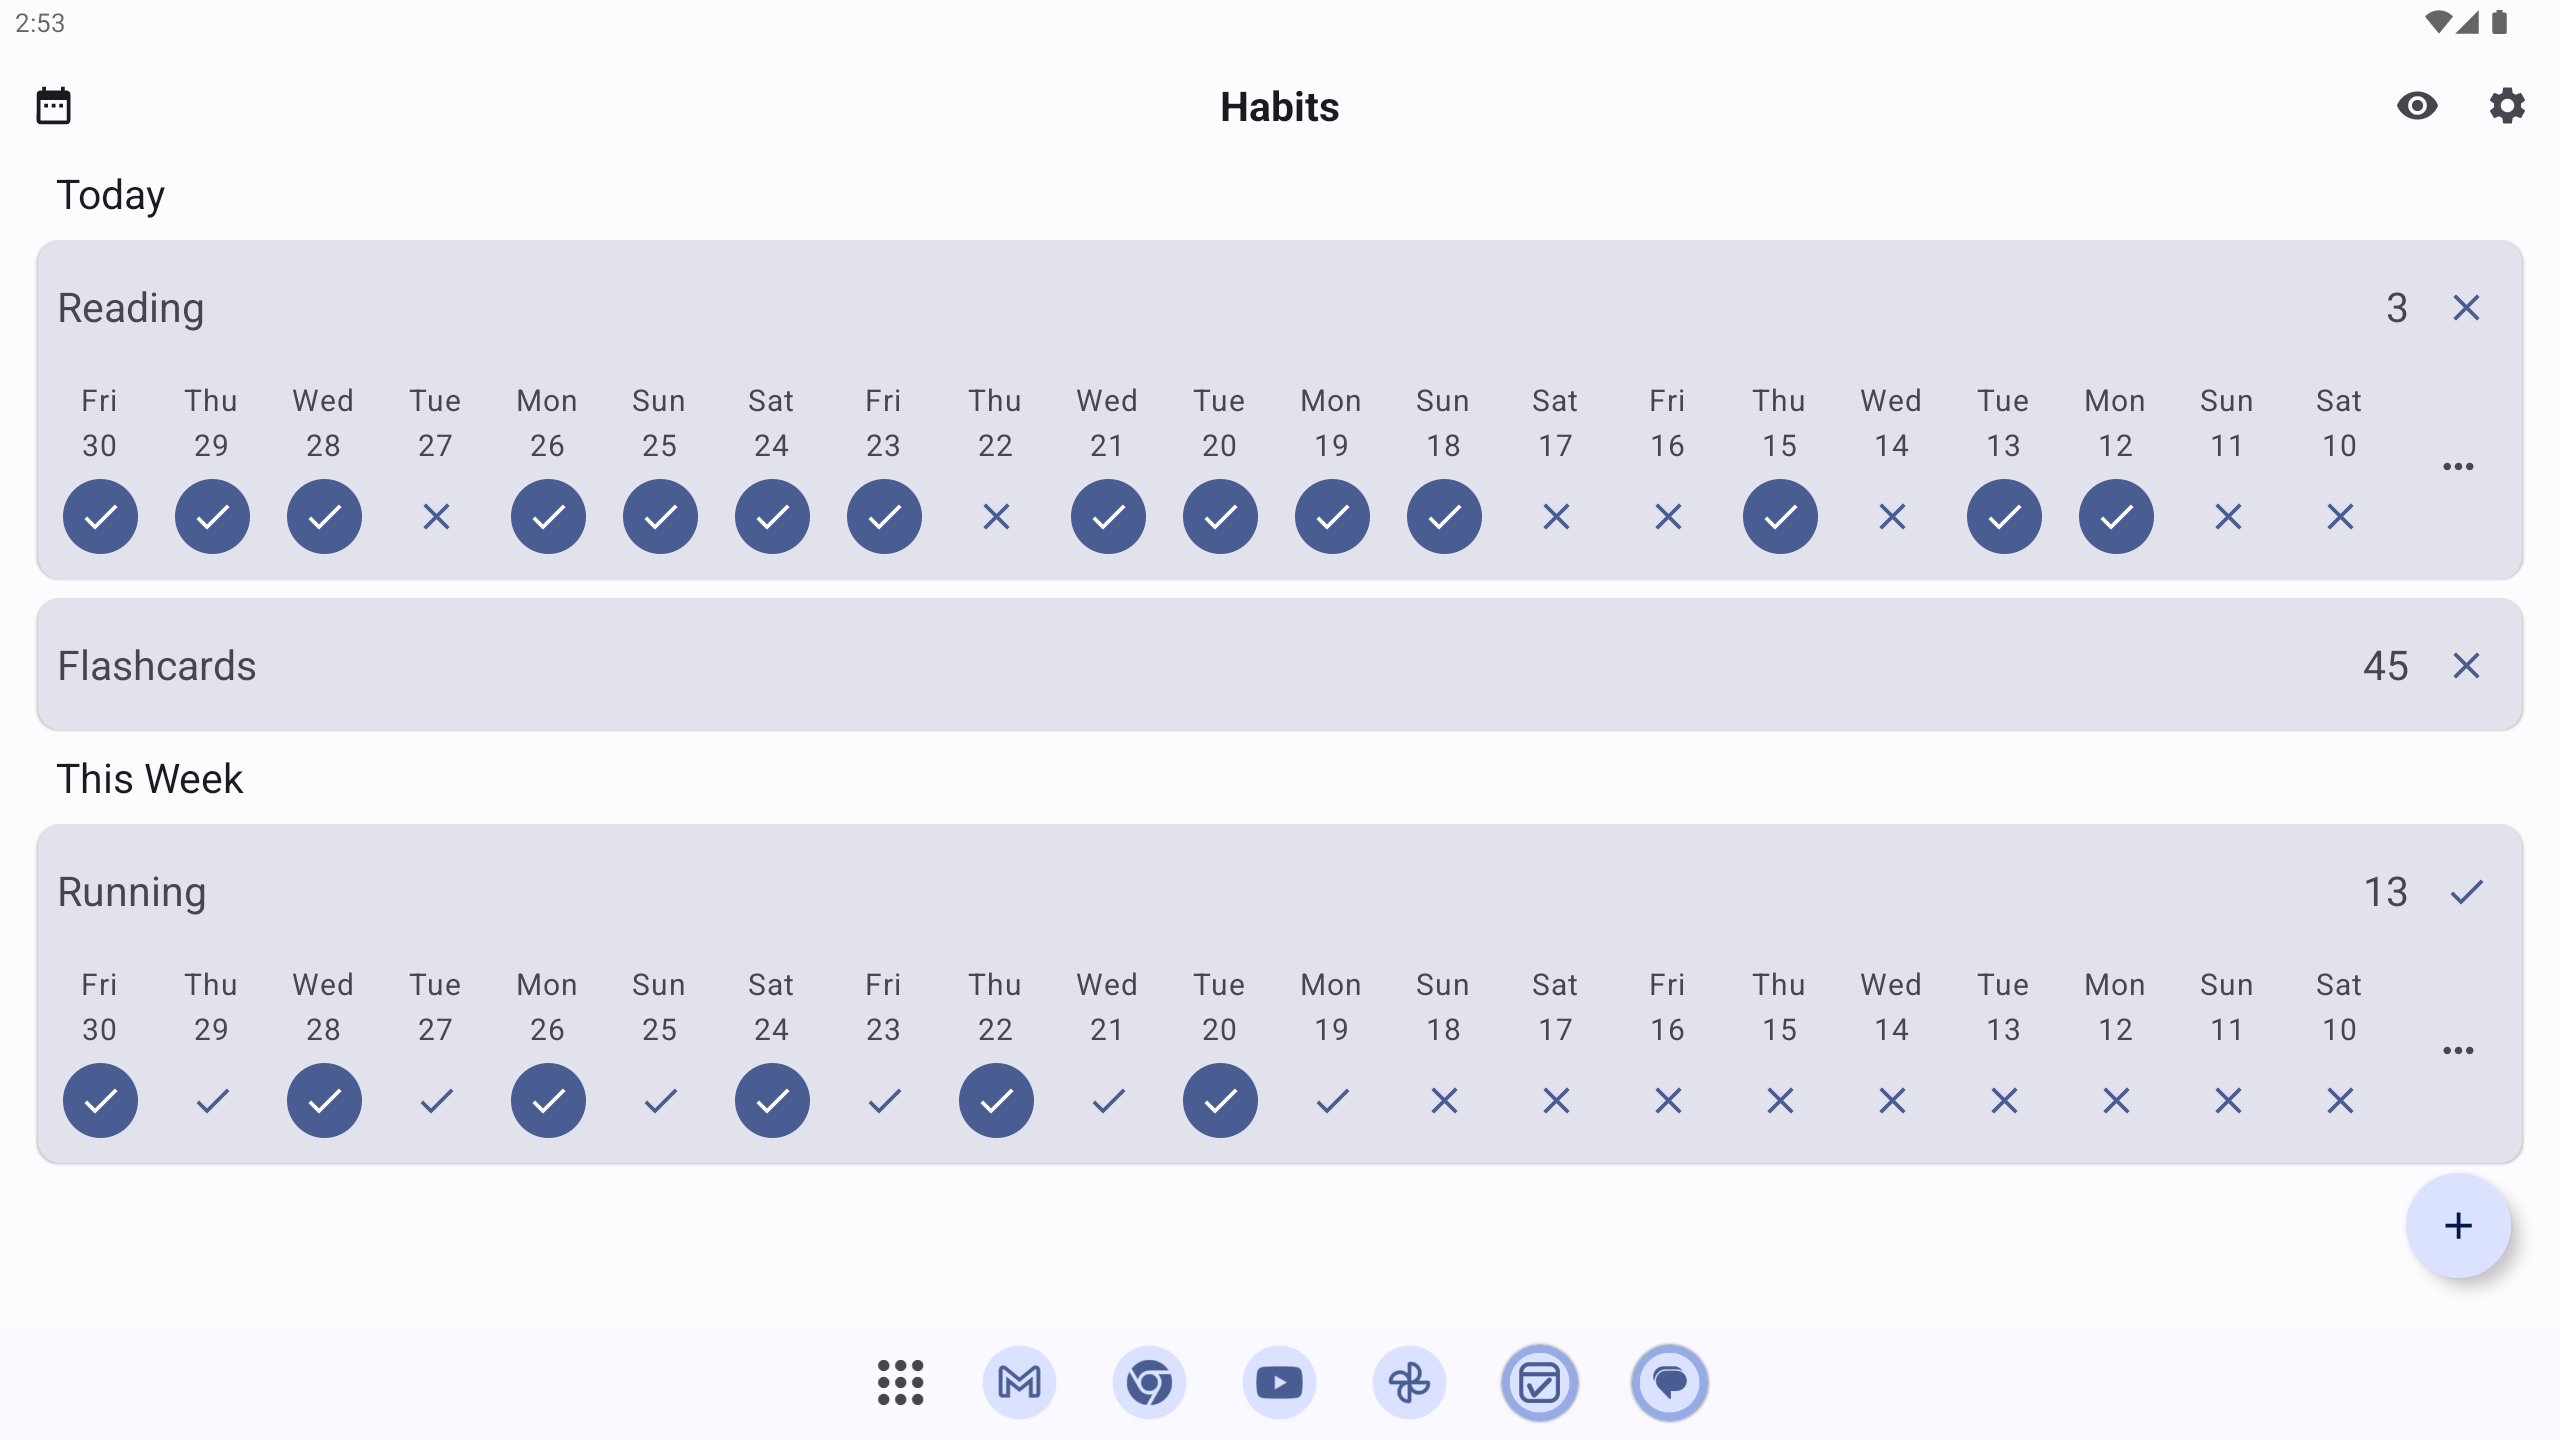Open the pinwheel Photos app icon
Screen dimensions: 2560x1440
[x=1409, y=1383]
